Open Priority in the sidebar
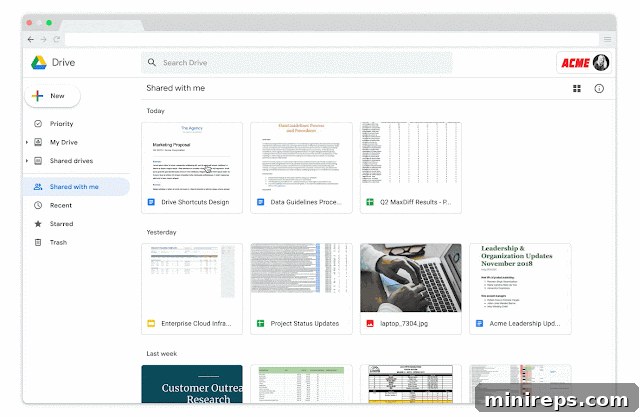 [61, 124]
